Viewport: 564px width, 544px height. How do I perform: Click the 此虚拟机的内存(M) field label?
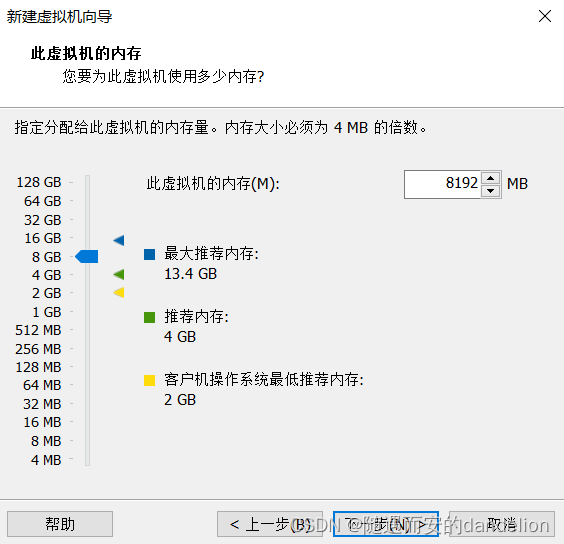pyautogui.click(x=213, y=184)
